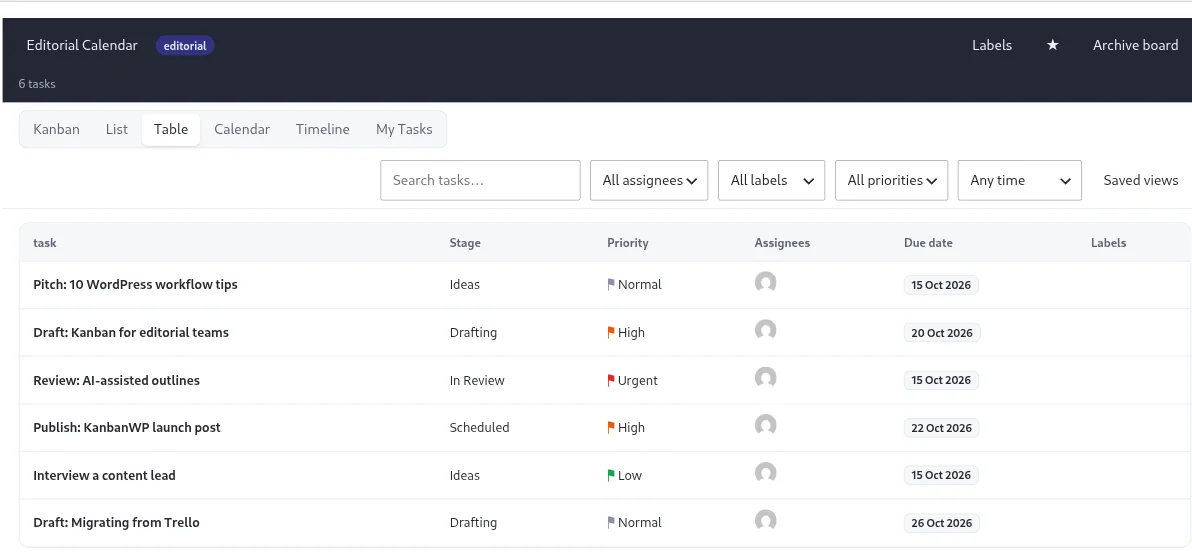
Task: Click the gray Normal flag for Migrating from Trello
Action: click(610, 523)
